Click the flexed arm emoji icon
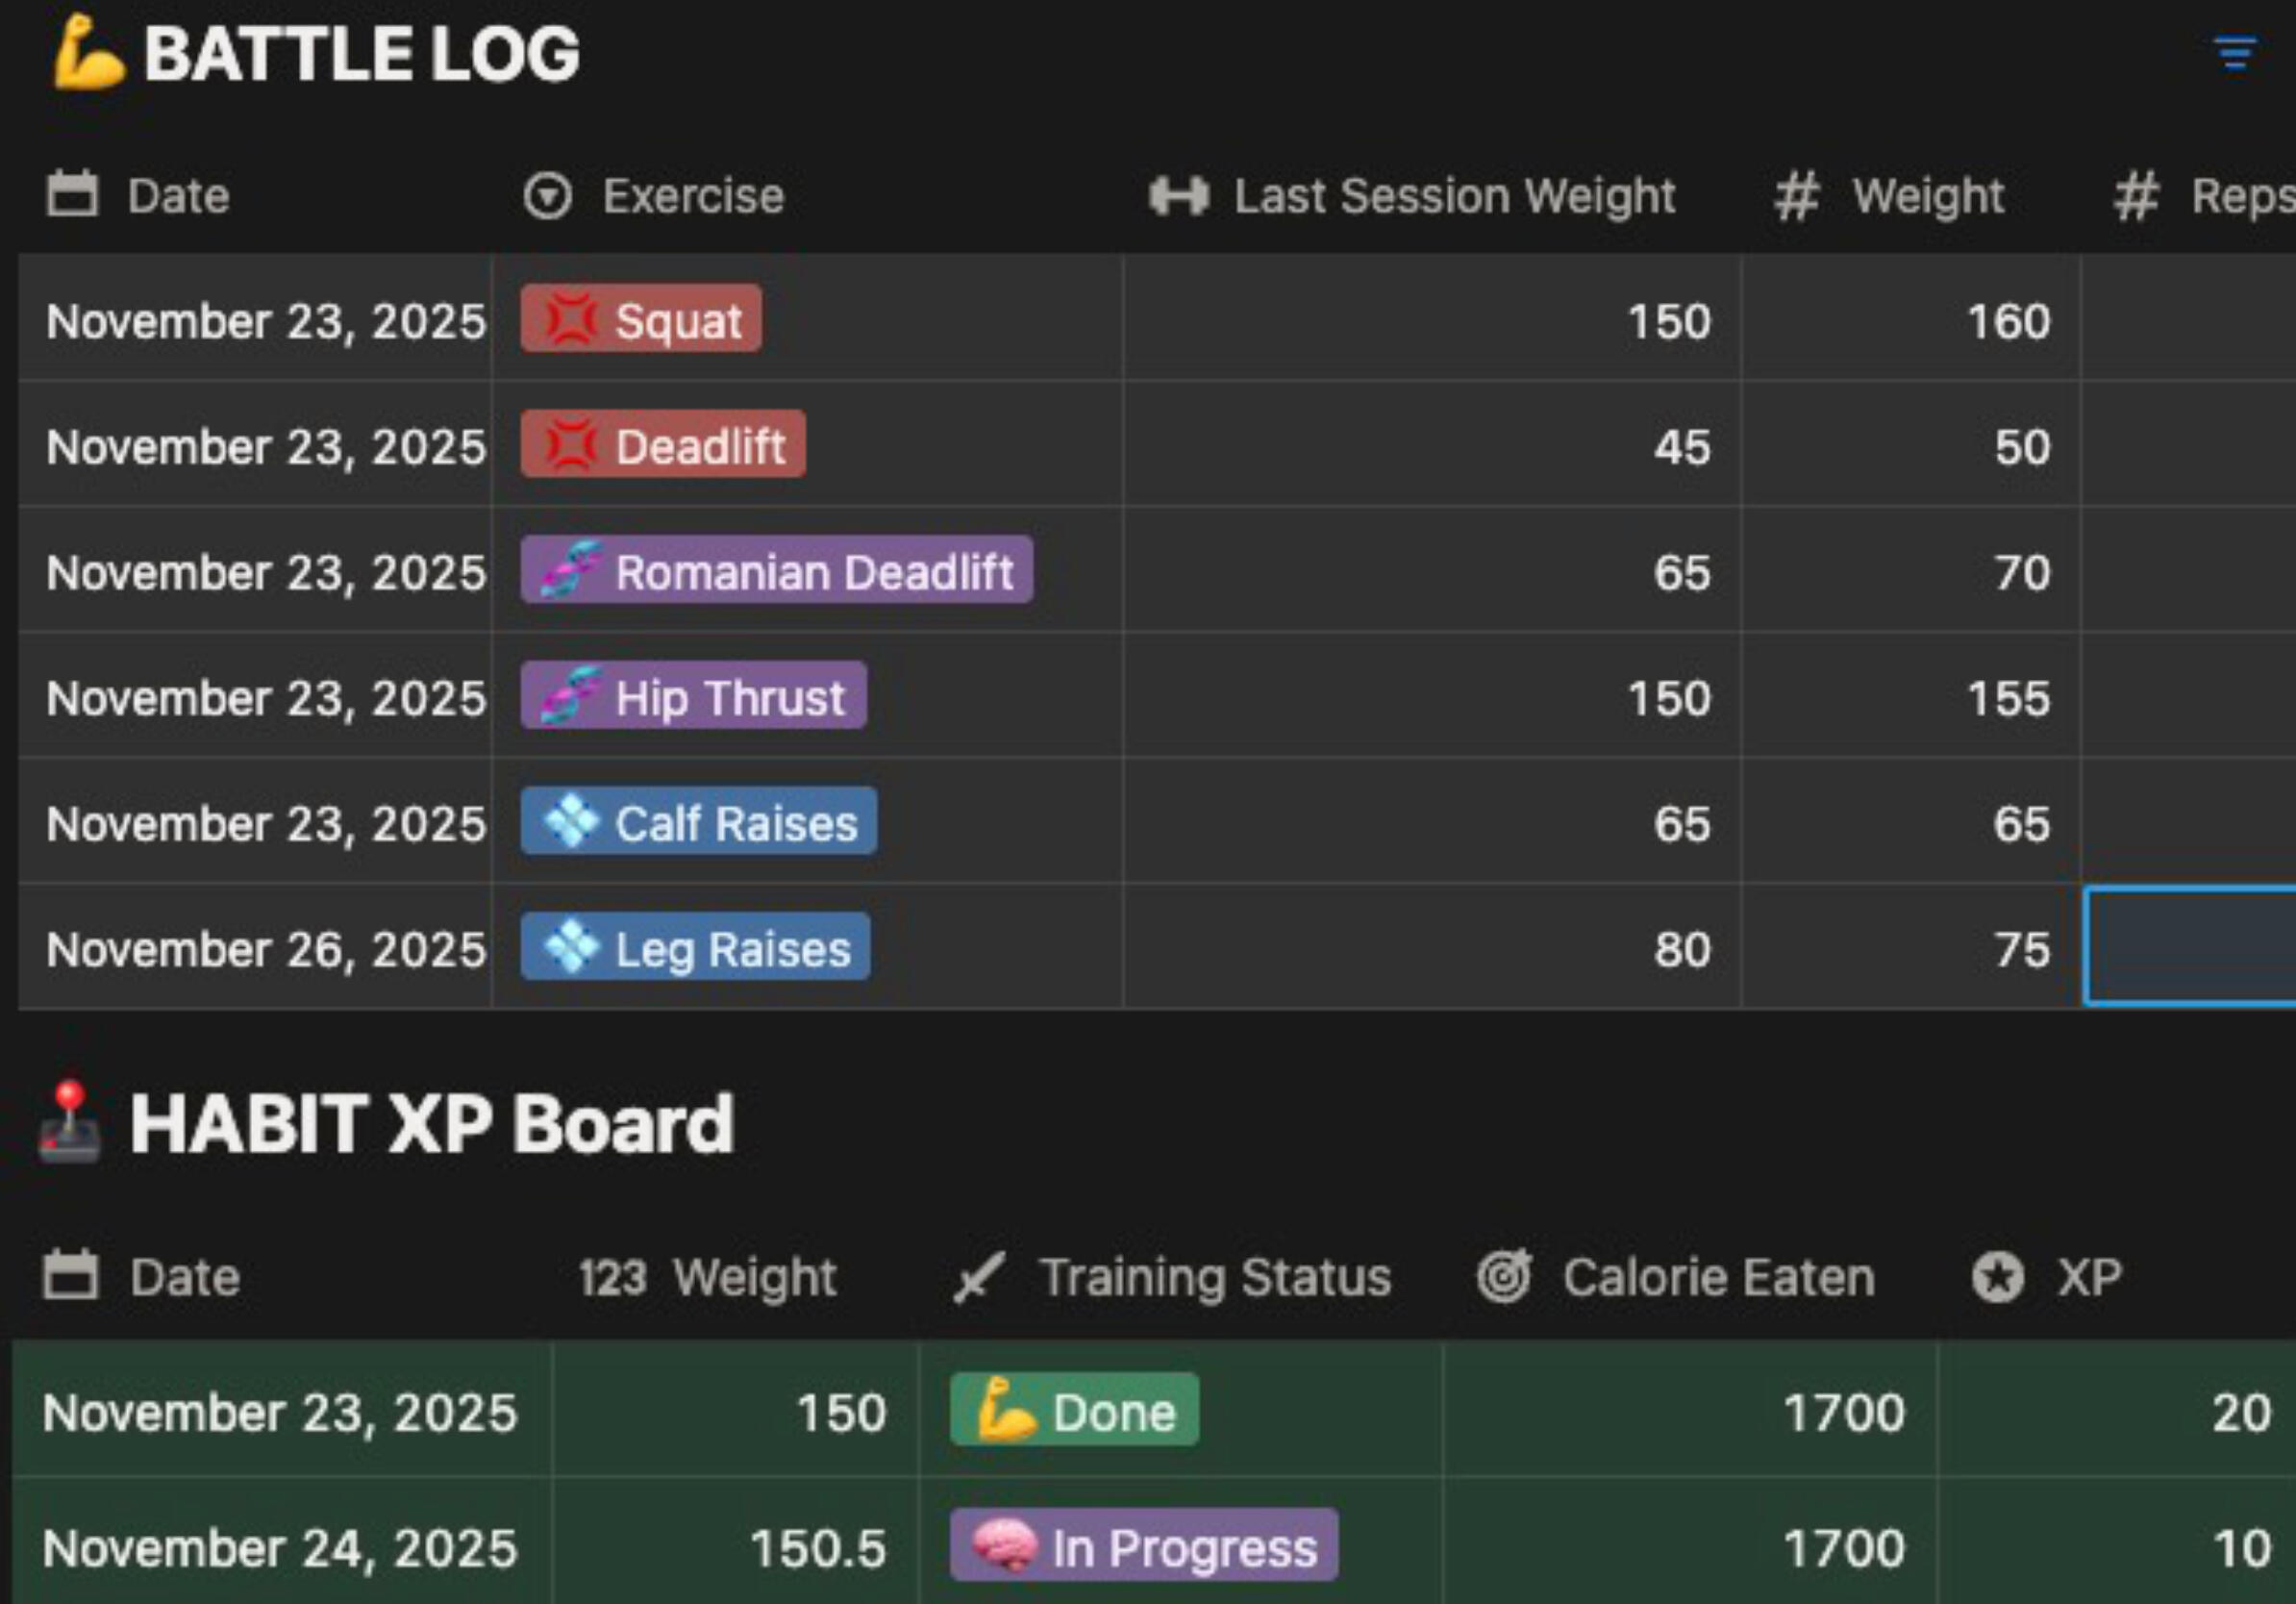 [x=88, y=53]
